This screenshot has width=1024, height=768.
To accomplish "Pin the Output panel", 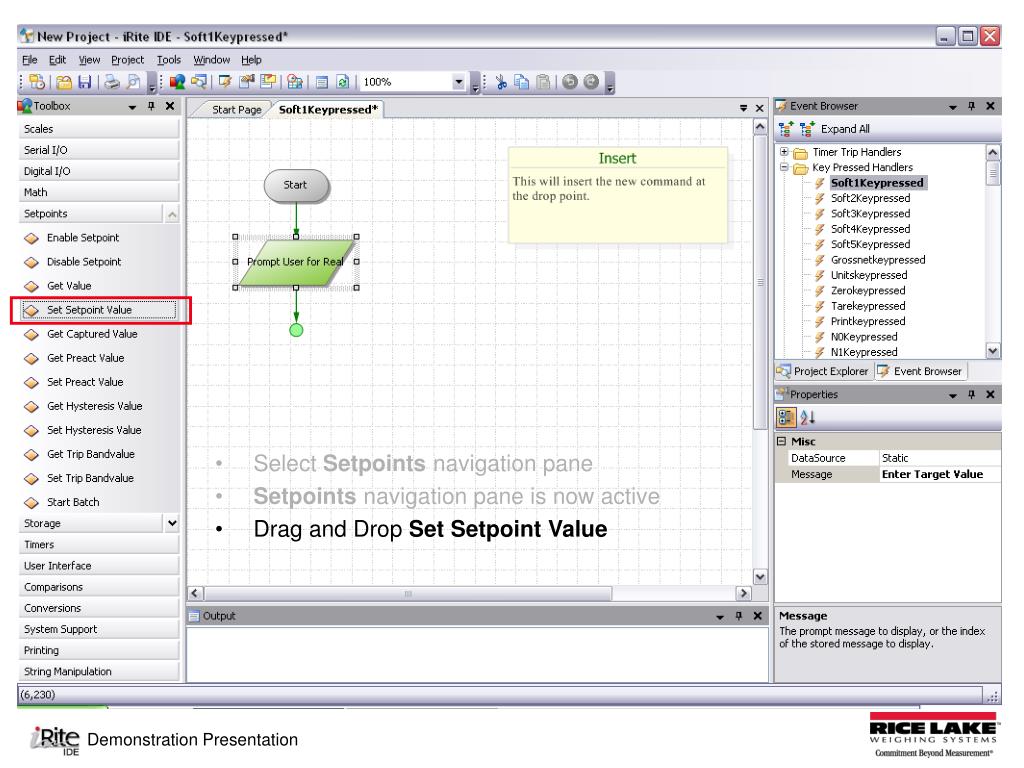I will pos(739,616).
